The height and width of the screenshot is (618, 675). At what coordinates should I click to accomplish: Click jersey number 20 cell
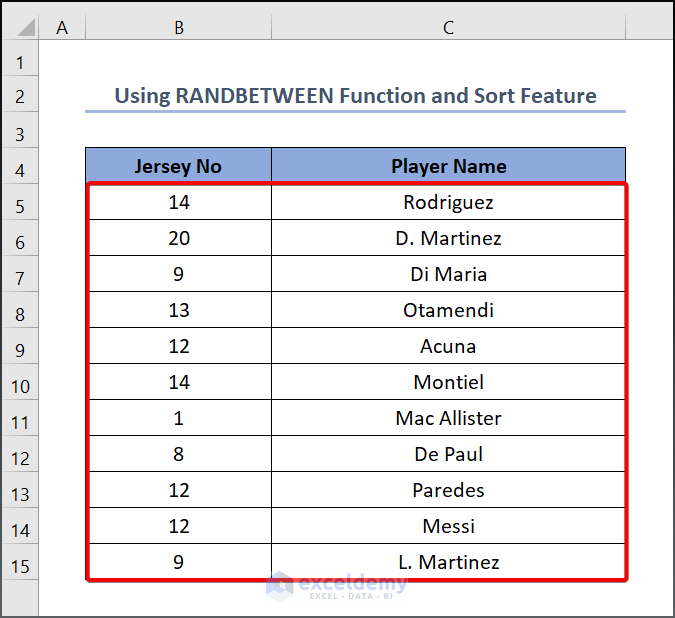(x=178, y=238)
